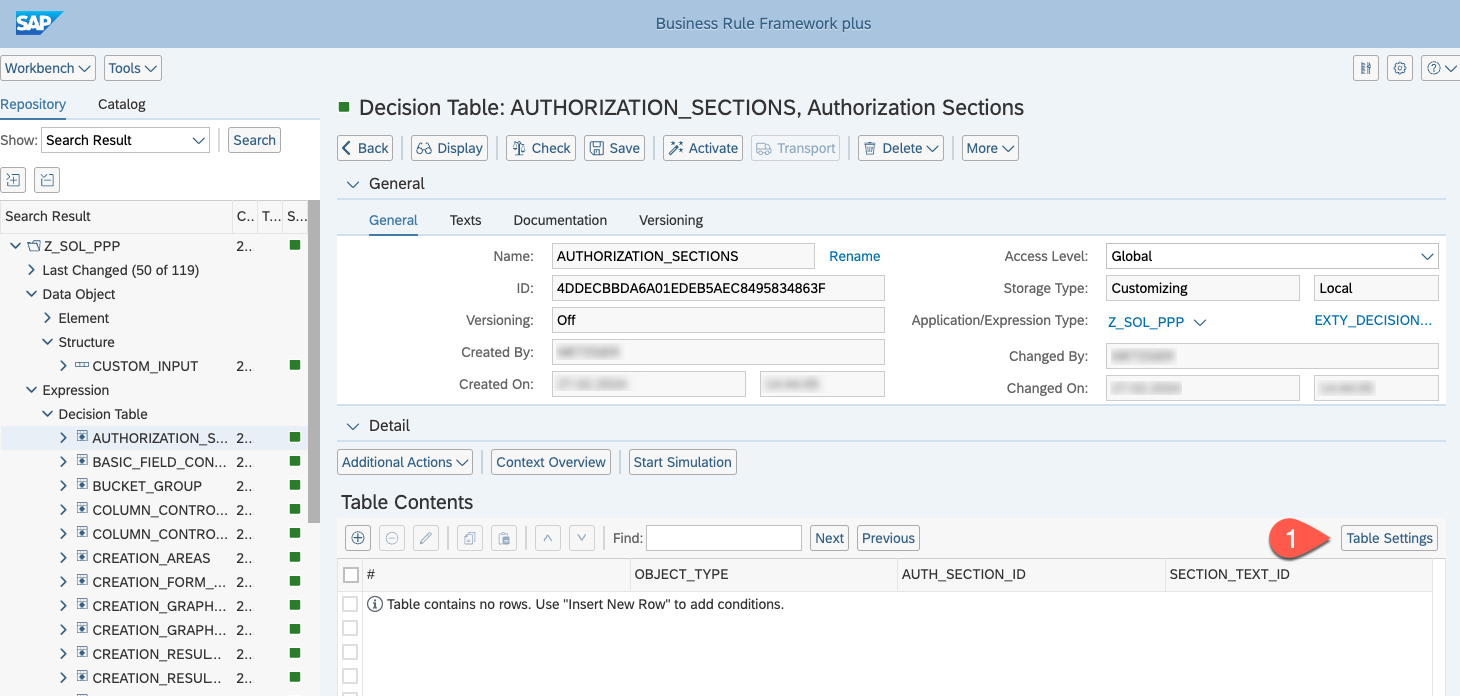Tick the select-all checkbox in table header

(x=350, y=575)
